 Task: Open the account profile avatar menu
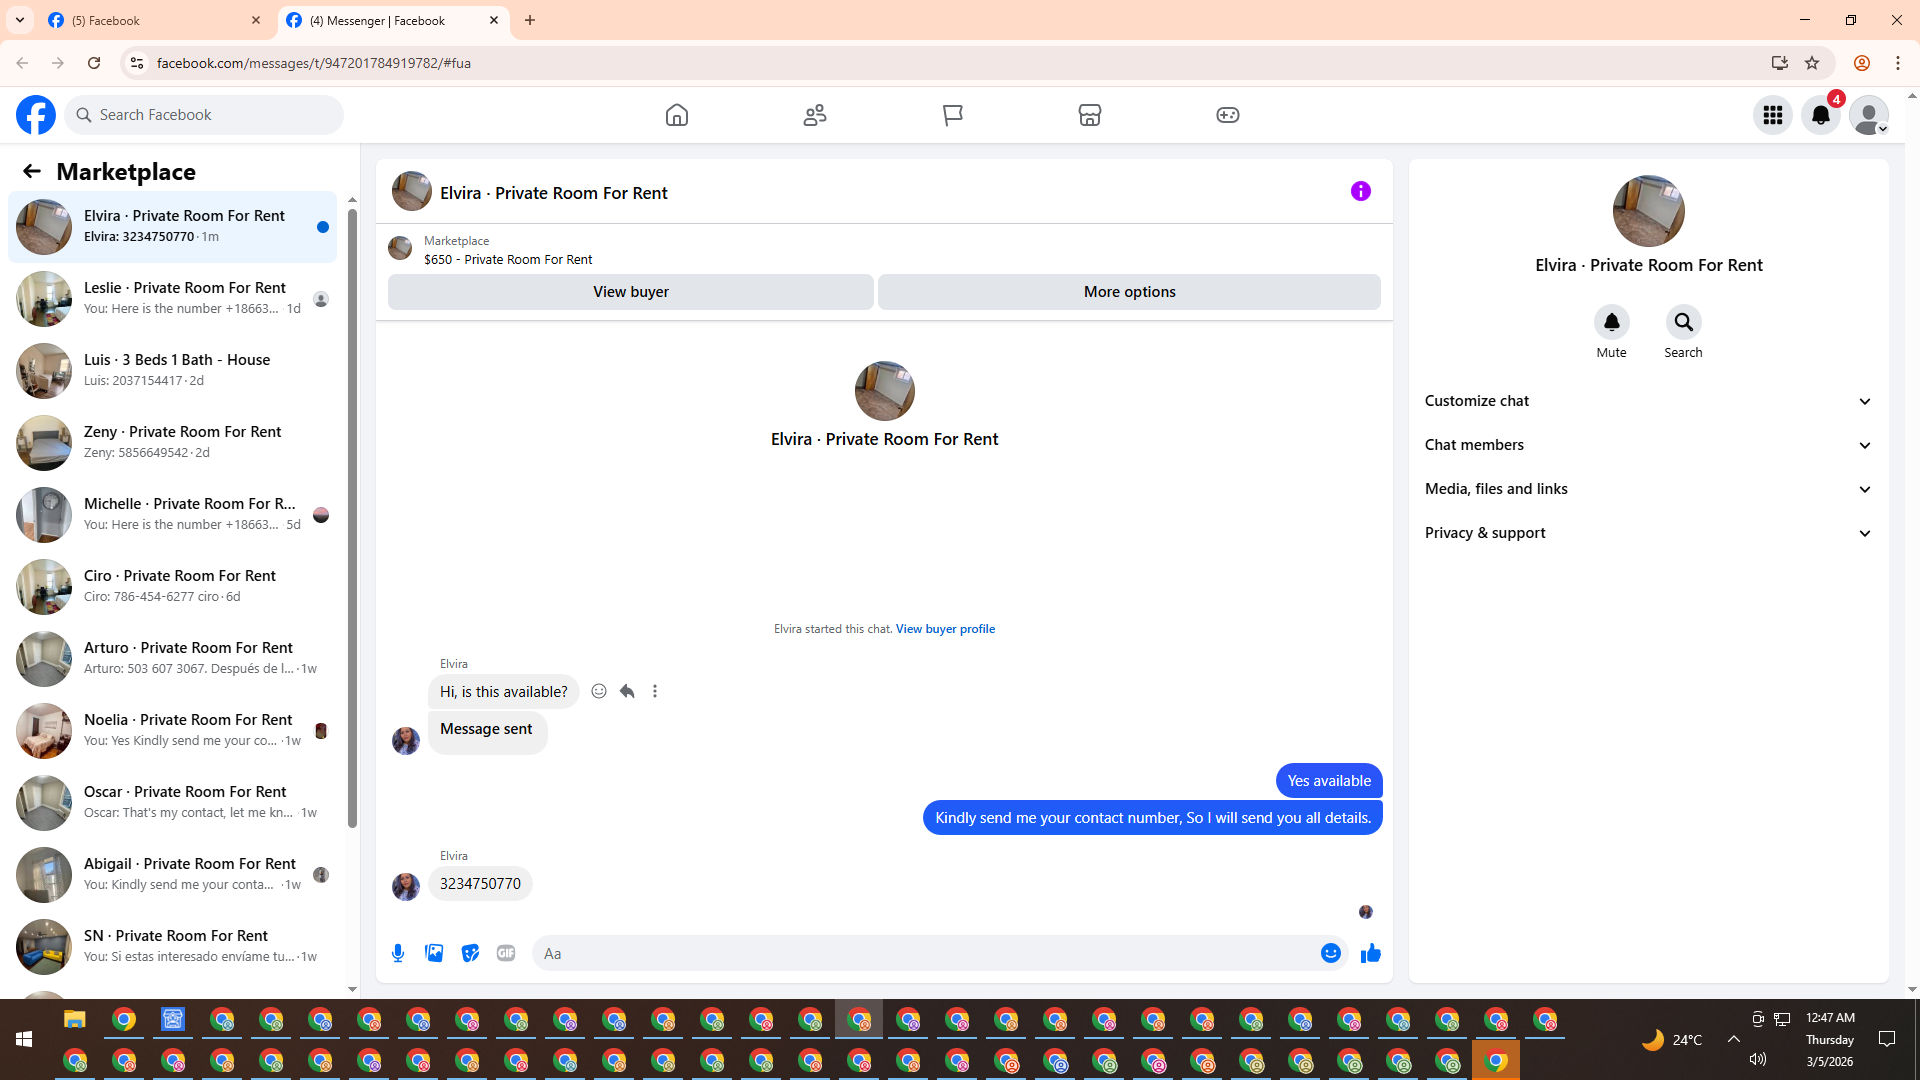(x=1869, y=115)
